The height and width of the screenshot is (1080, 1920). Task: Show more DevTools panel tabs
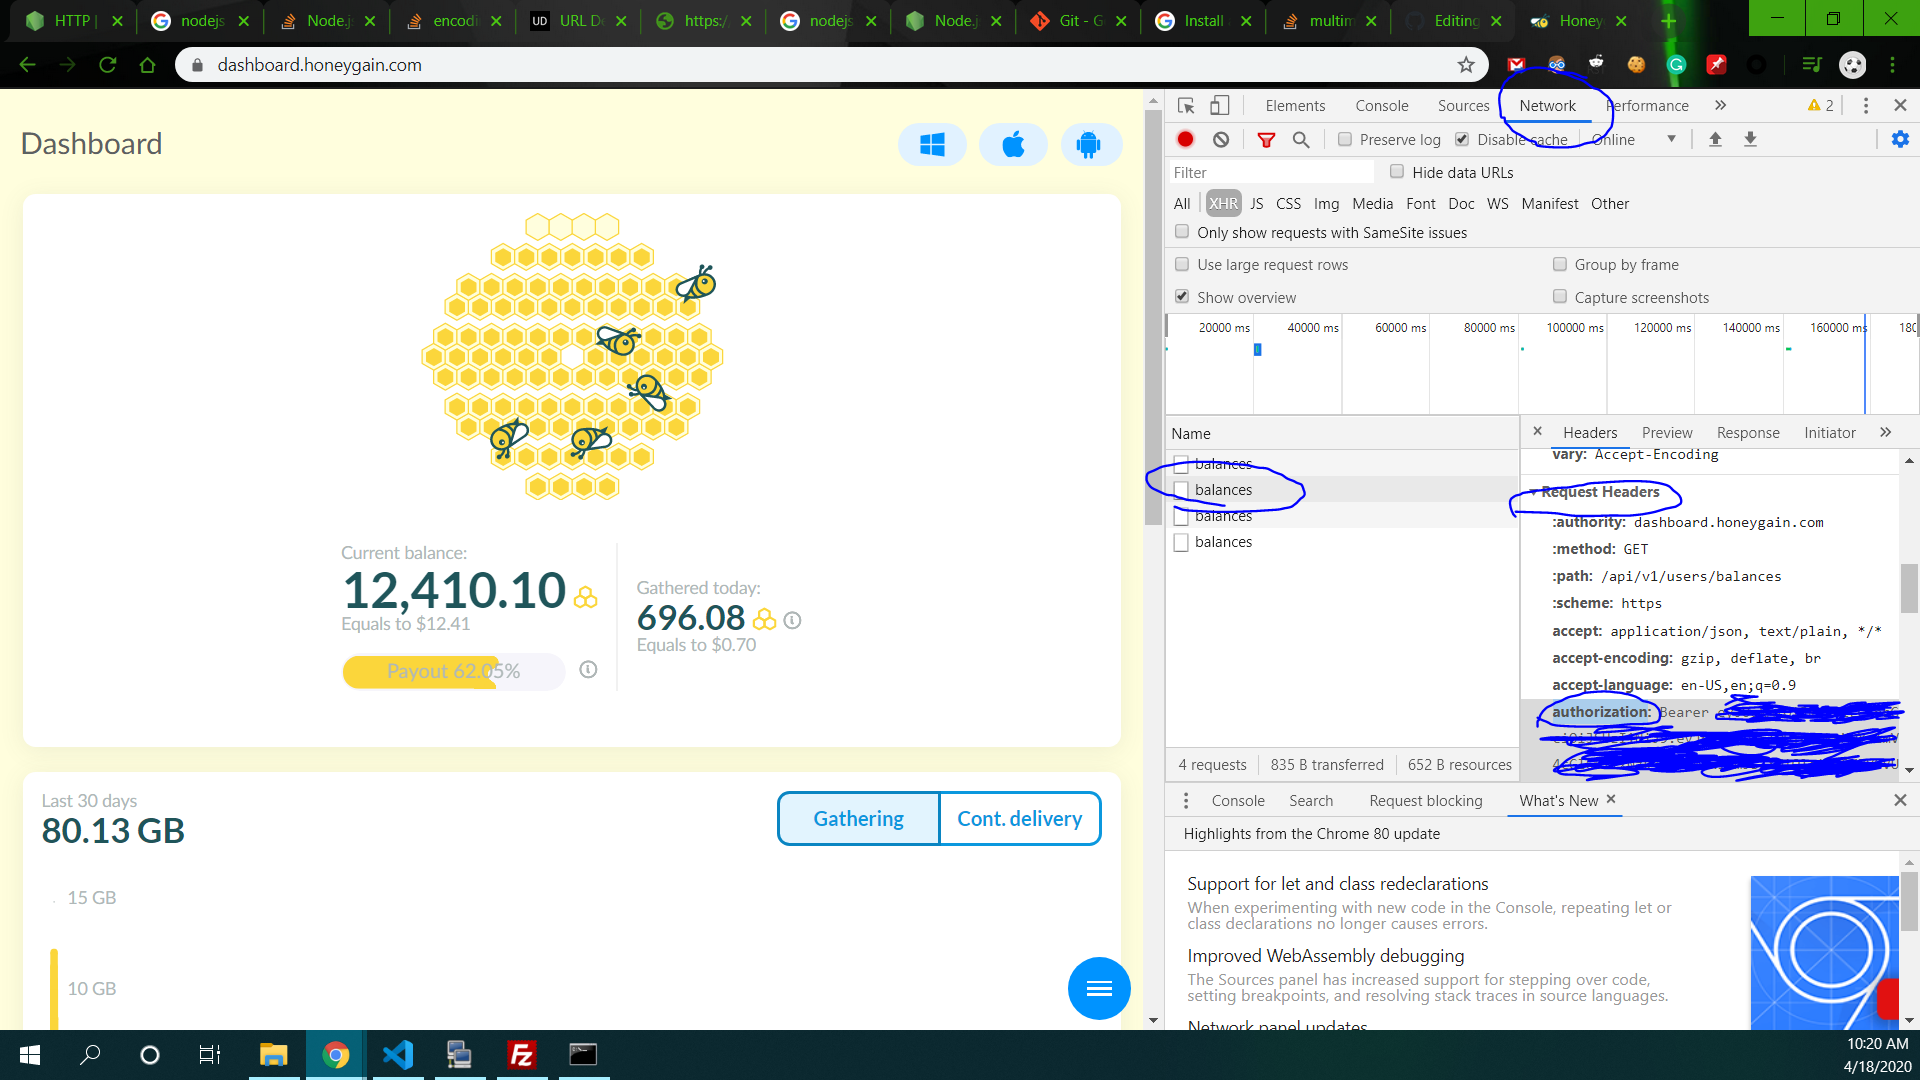pyautogui.click(x=1720, y=105)
